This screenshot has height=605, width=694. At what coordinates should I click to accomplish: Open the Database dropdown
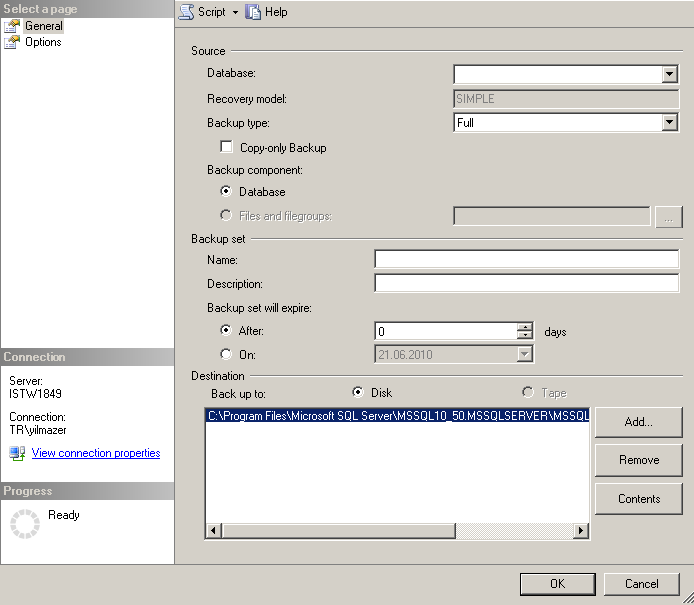670,74
